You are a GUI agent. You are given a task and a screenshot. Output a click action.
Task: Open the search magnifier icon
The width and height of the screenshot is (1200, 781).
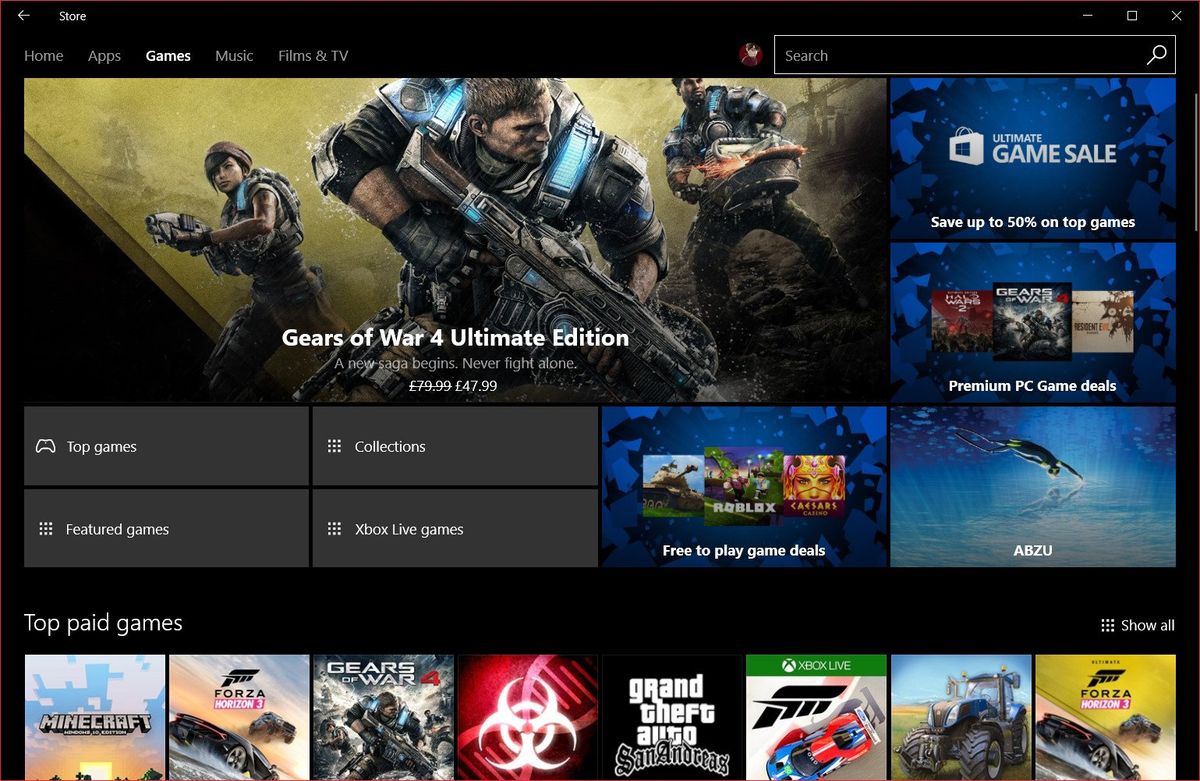(1155, 55)
